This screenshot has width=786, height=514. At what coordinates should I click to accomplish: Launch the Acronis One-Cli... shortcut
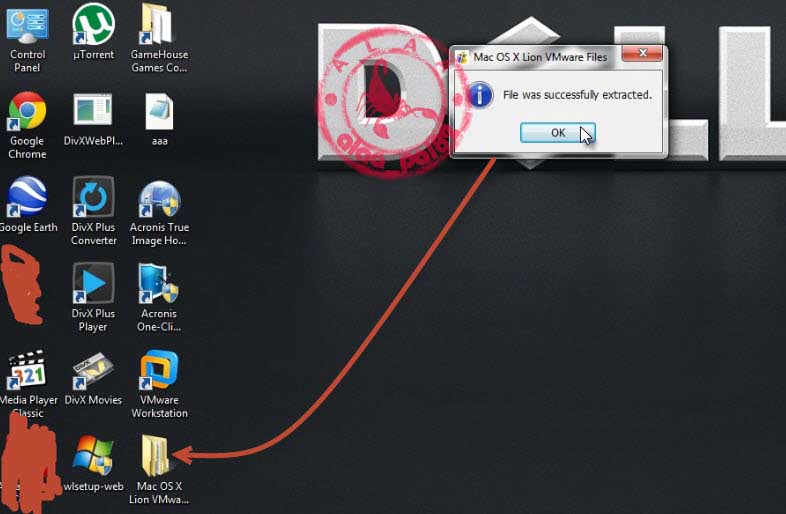pyautogui.click(x=159, y=297)
